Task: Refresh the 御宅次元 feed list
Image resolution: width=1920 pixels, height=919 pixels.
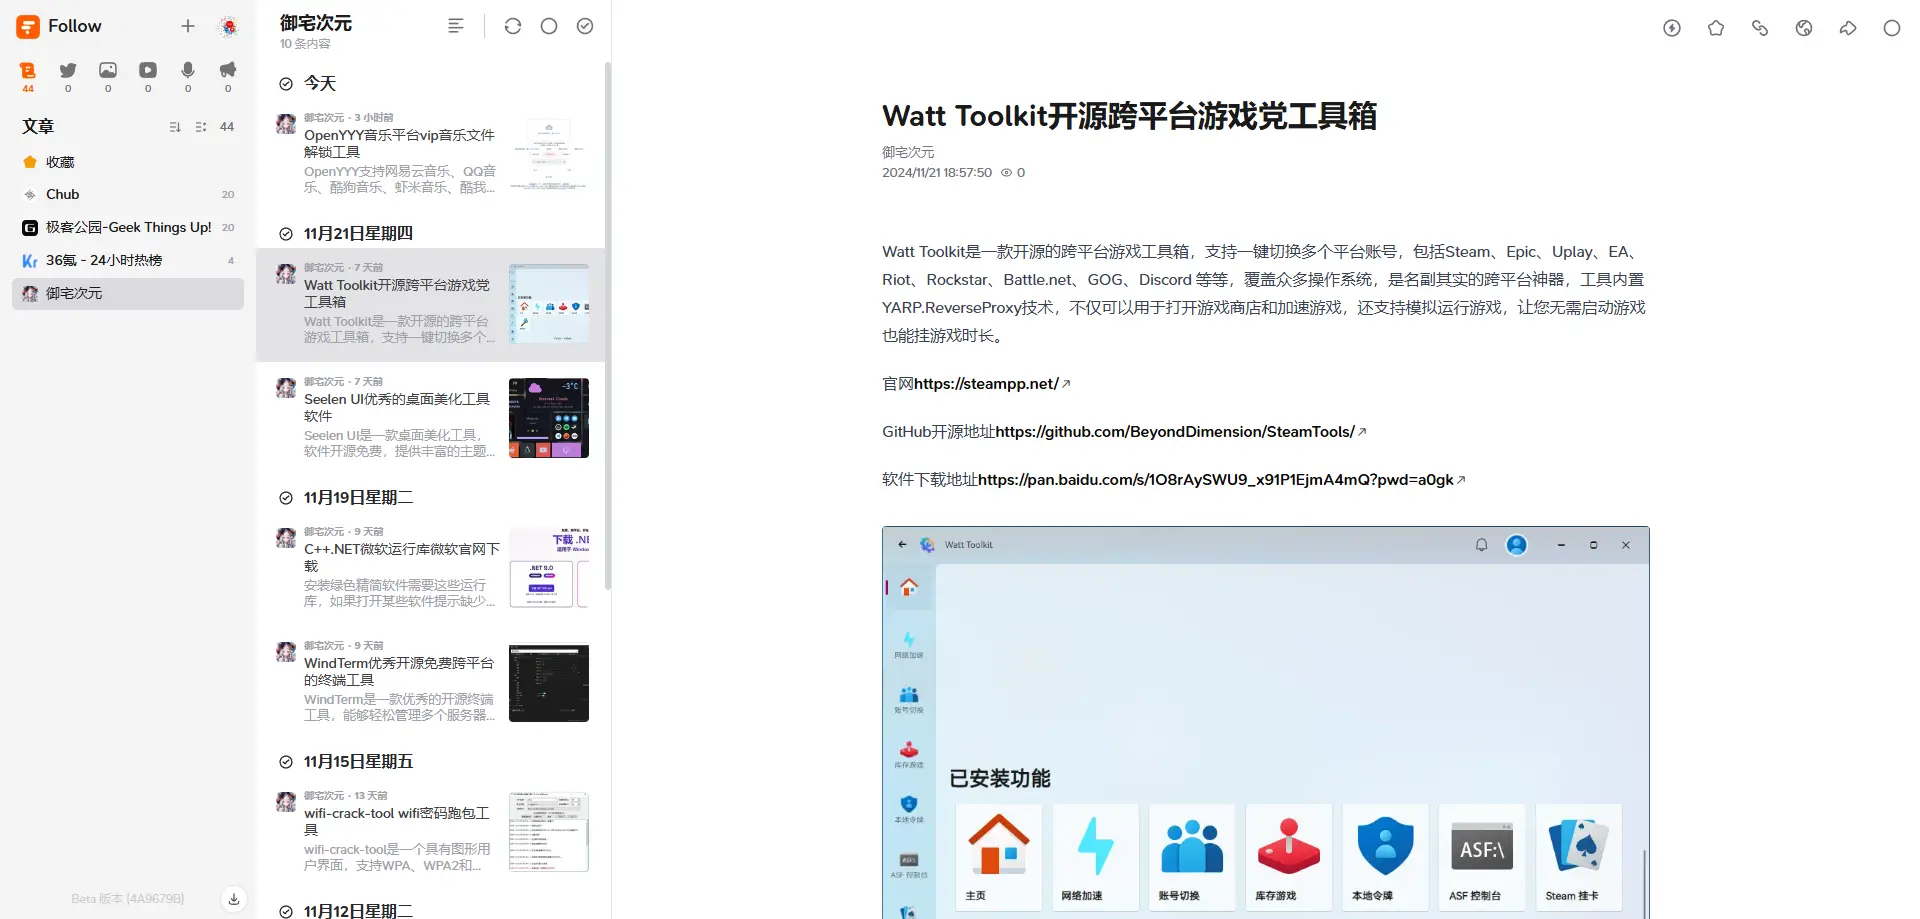Action: pyautogui.click(x=513, y=26)
